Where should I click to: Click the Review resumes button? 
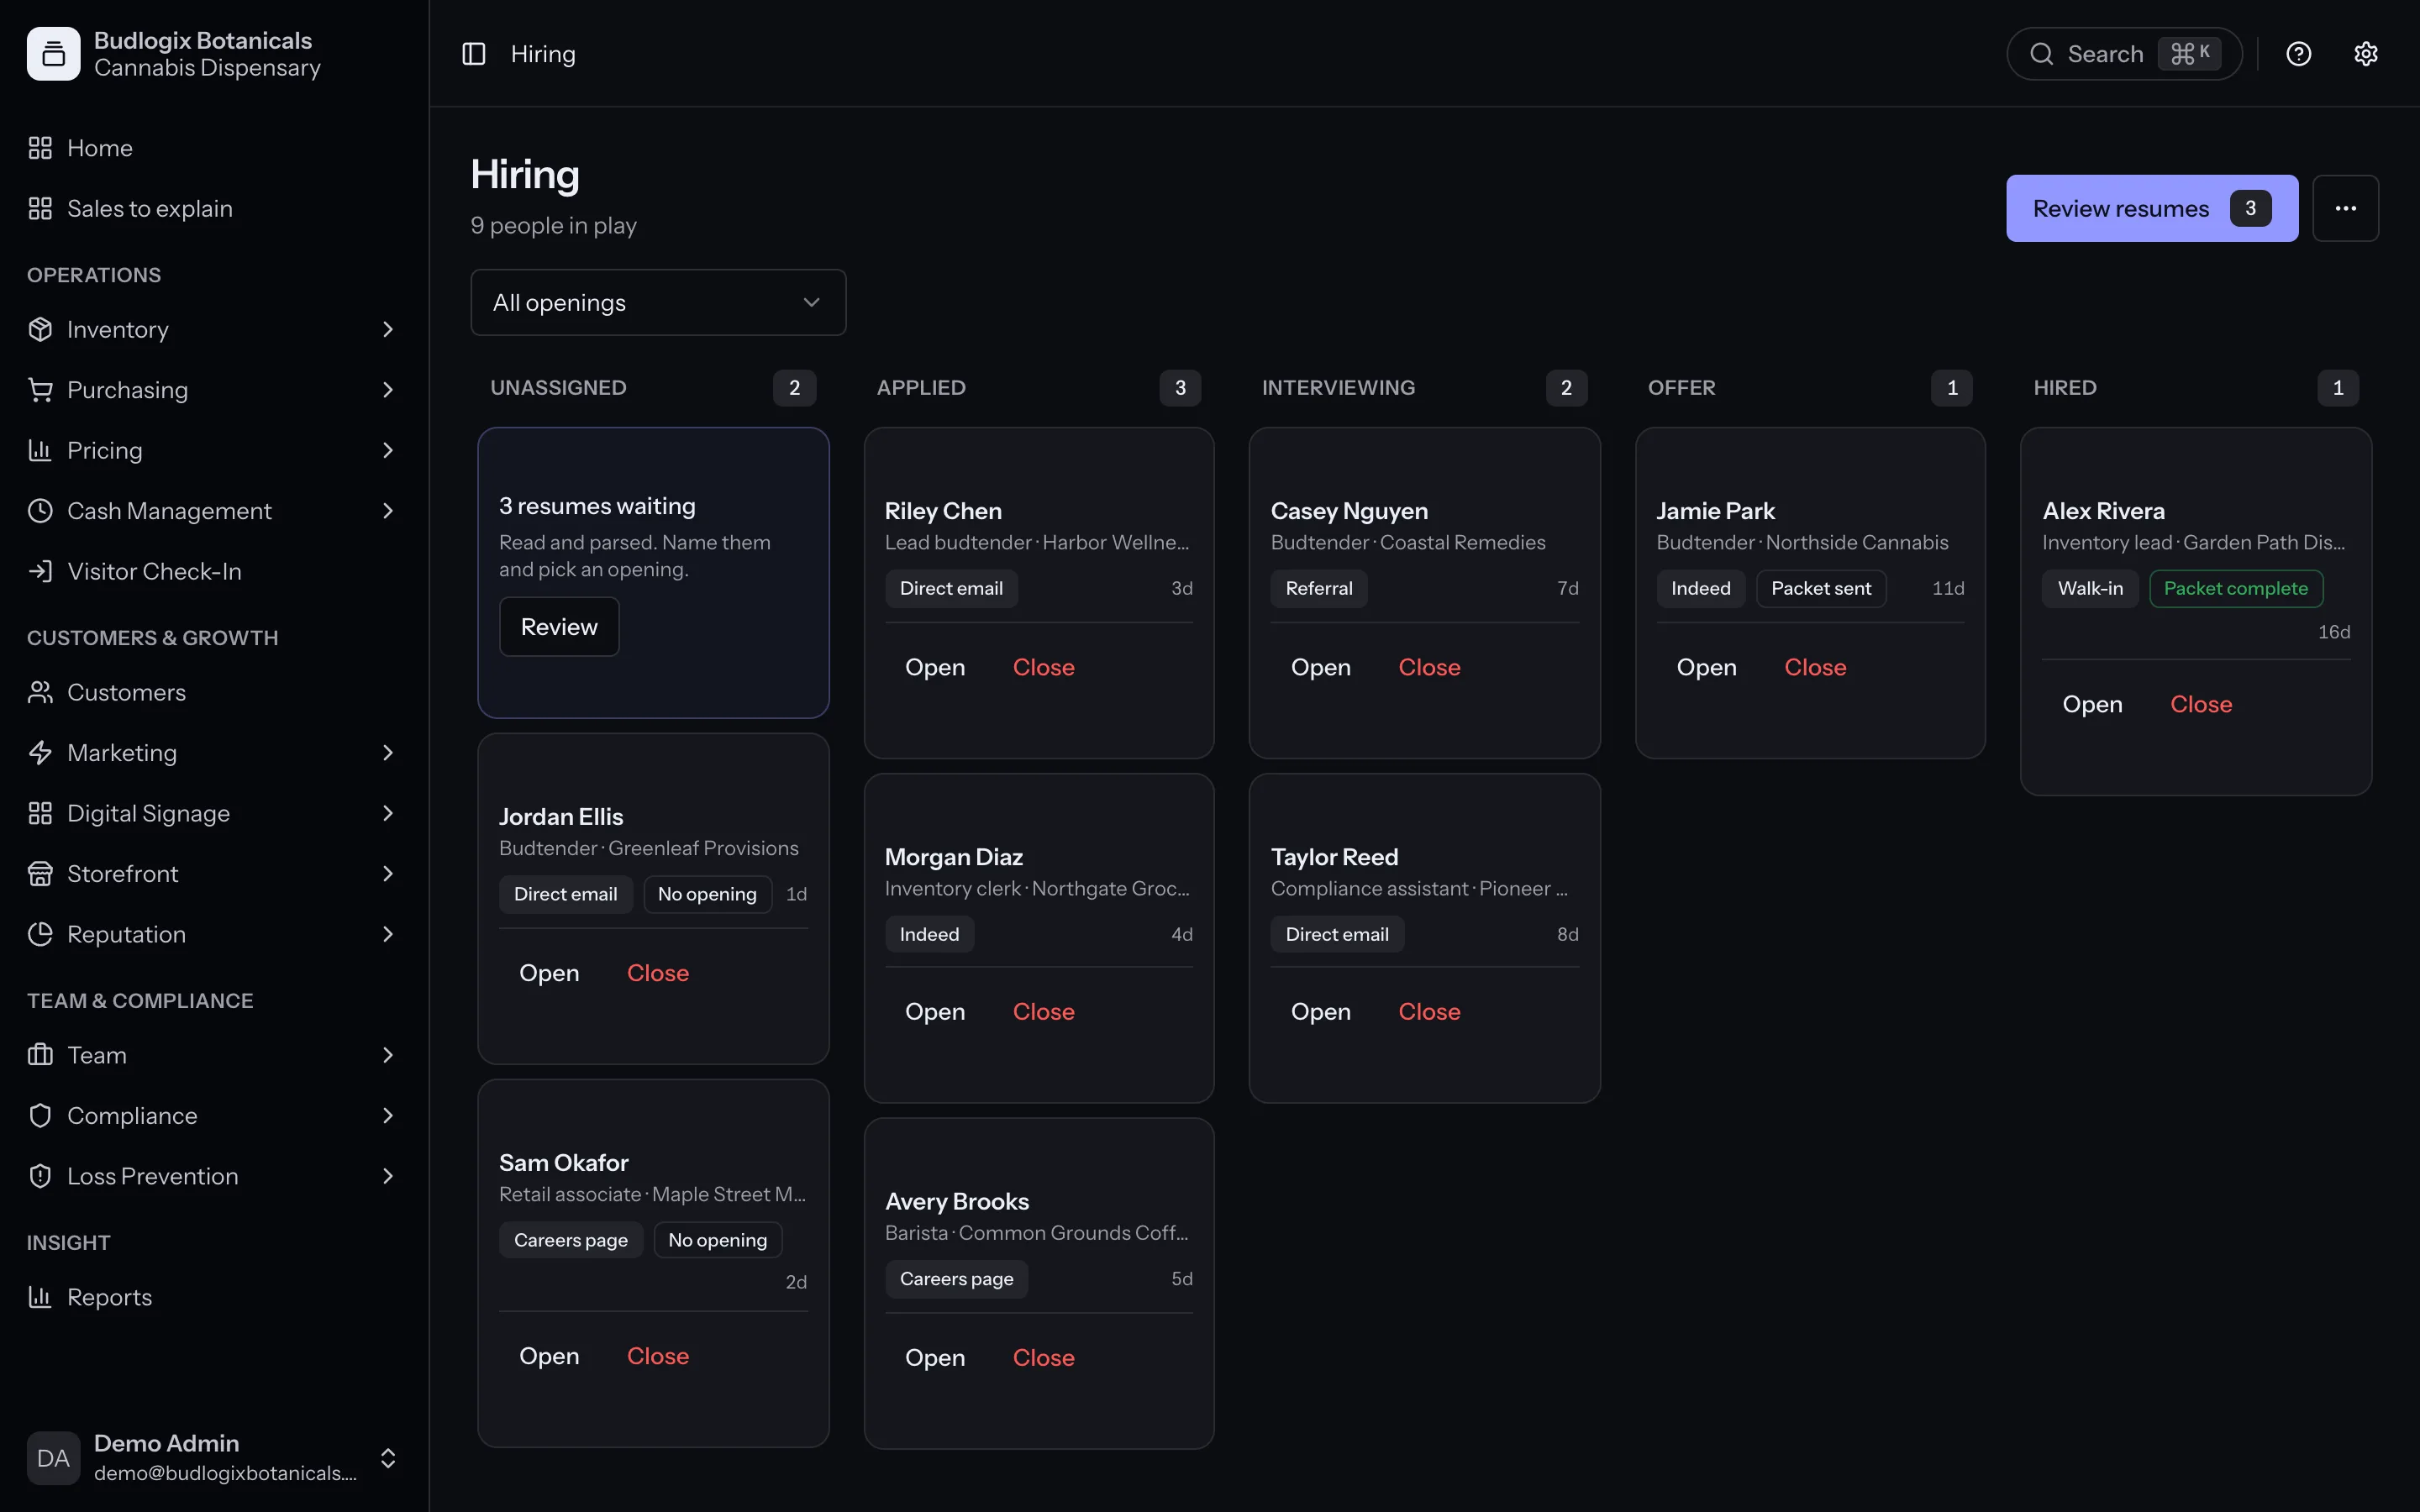click(x=2151, y=208)
